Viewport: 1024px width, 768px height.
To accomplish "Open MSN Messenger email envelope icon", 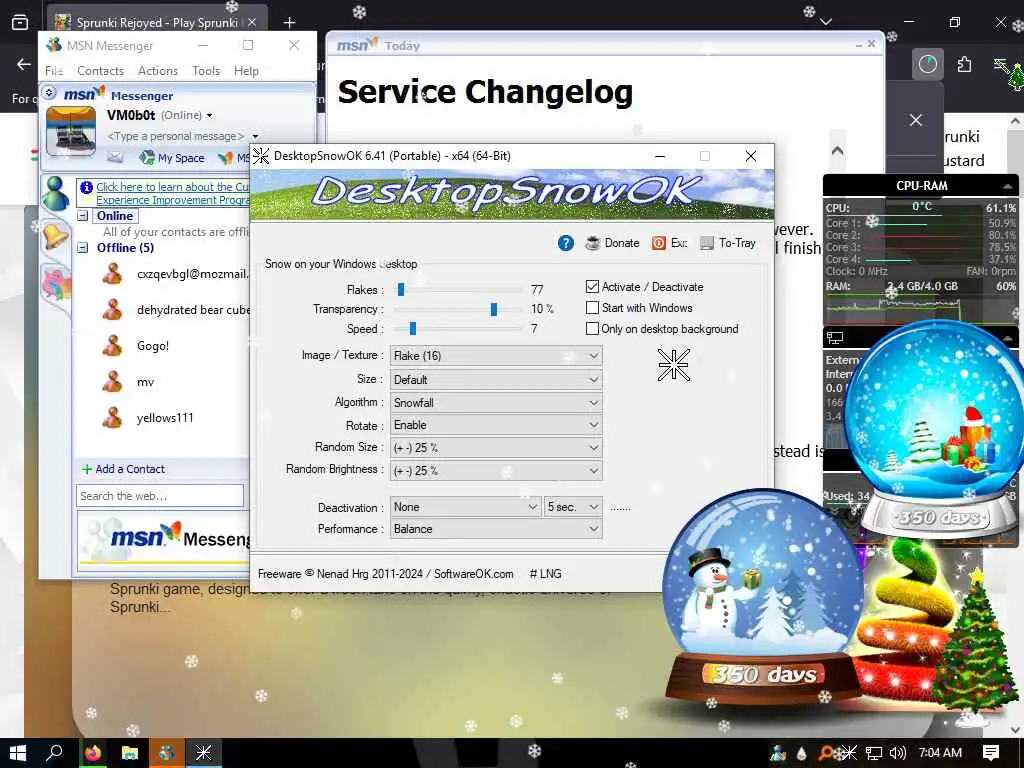I will [115, 157].
